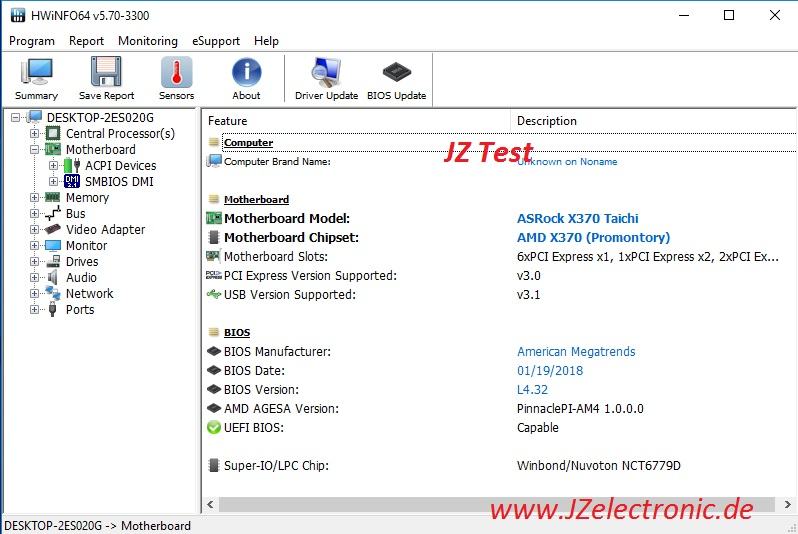The image size is (798, 534).
Task: Click the BIOS version L4.32 value
Action: pyautogui.click(x=532, y=389)
